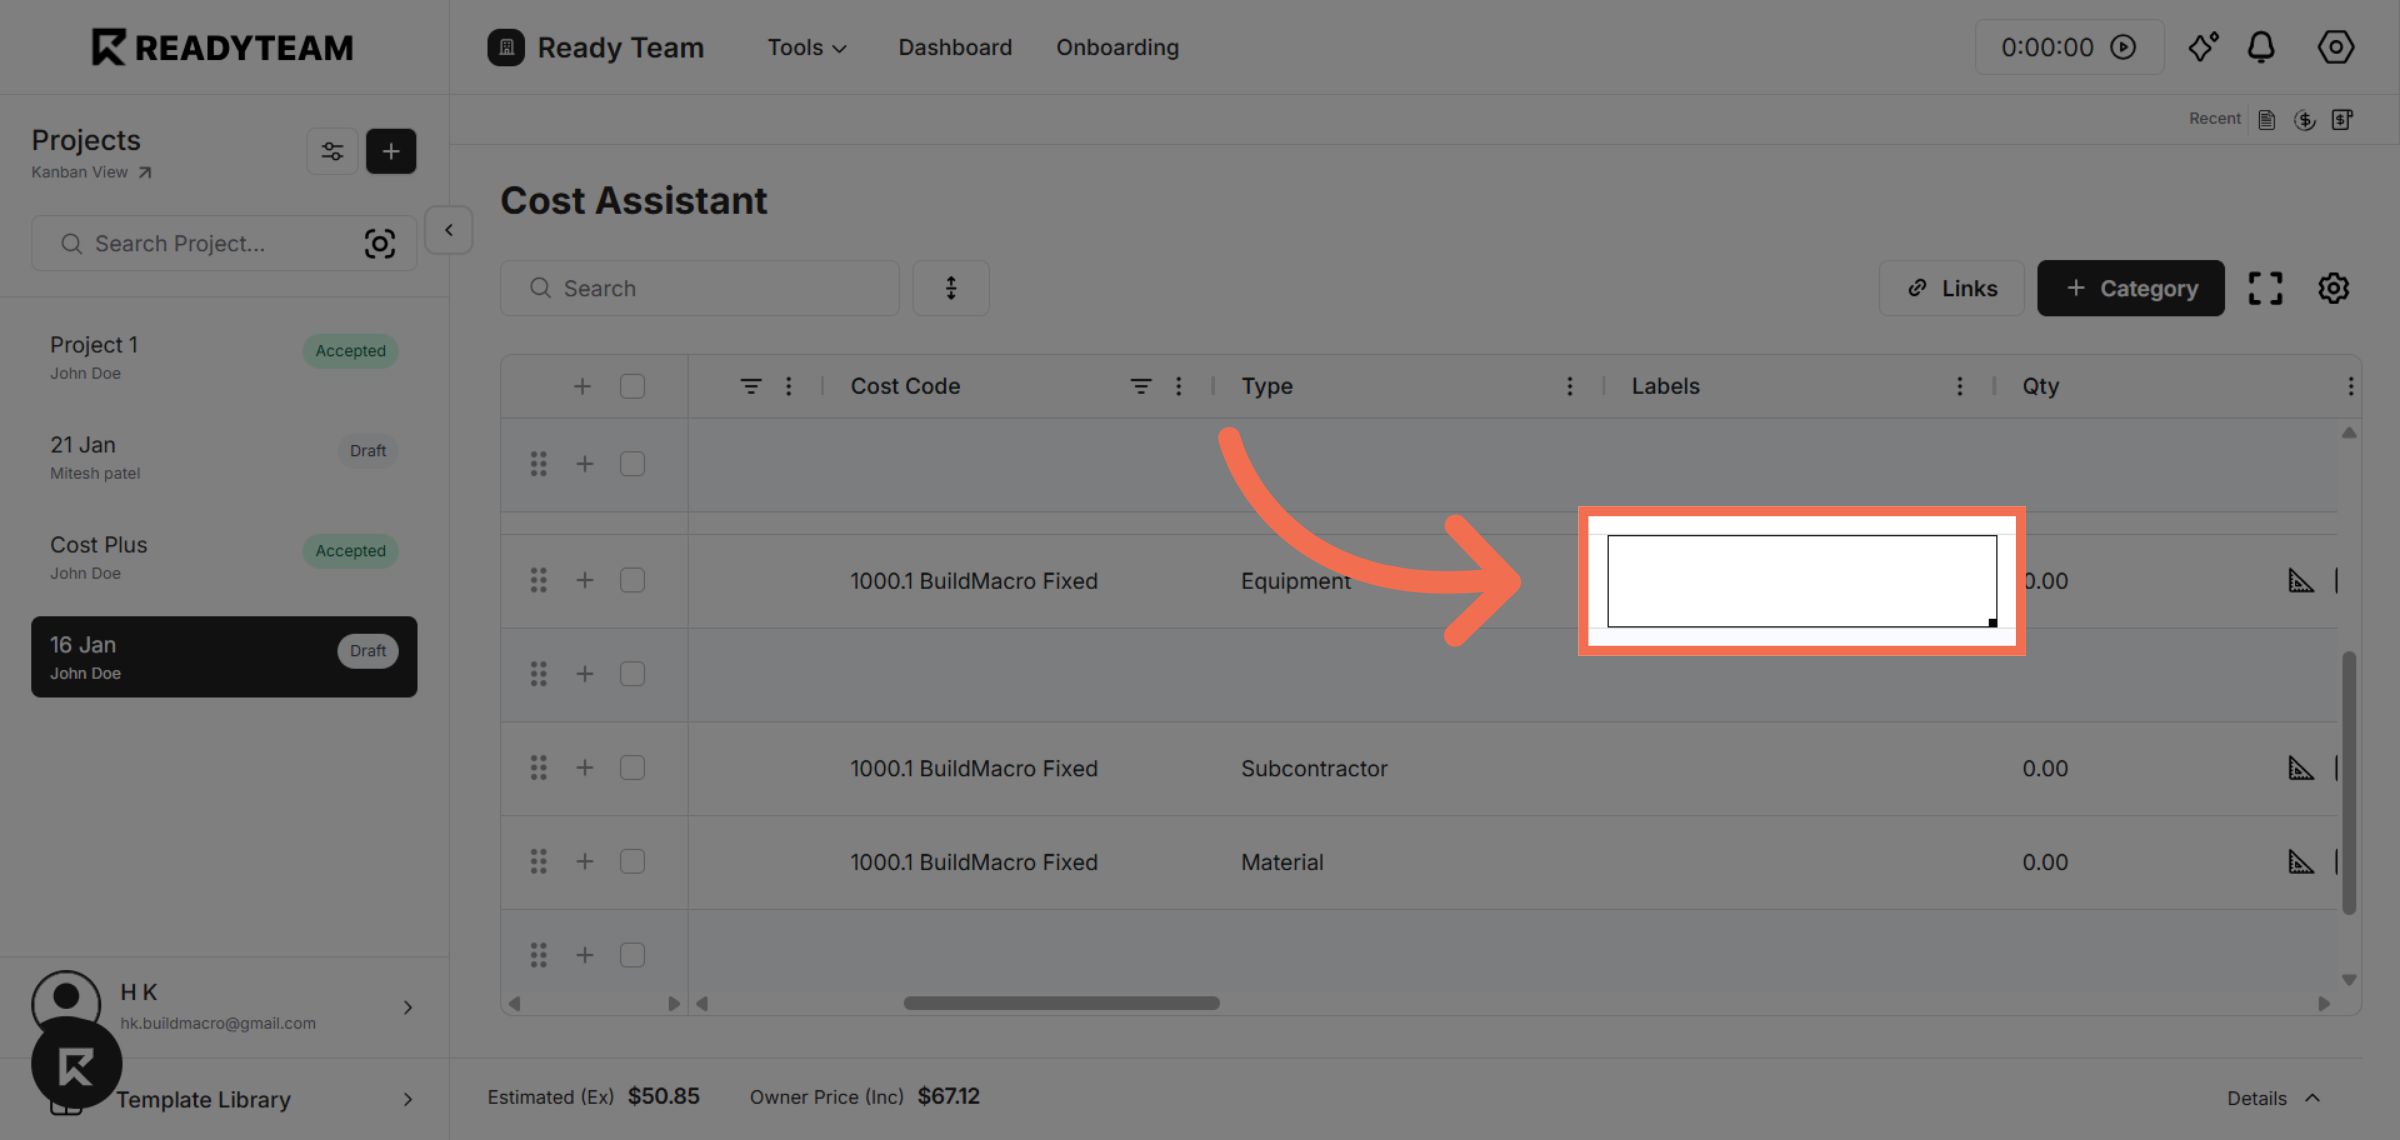Click the circular dollar refresh icon
This screenshot has width=2400, height=1140.
[2305, 119]
